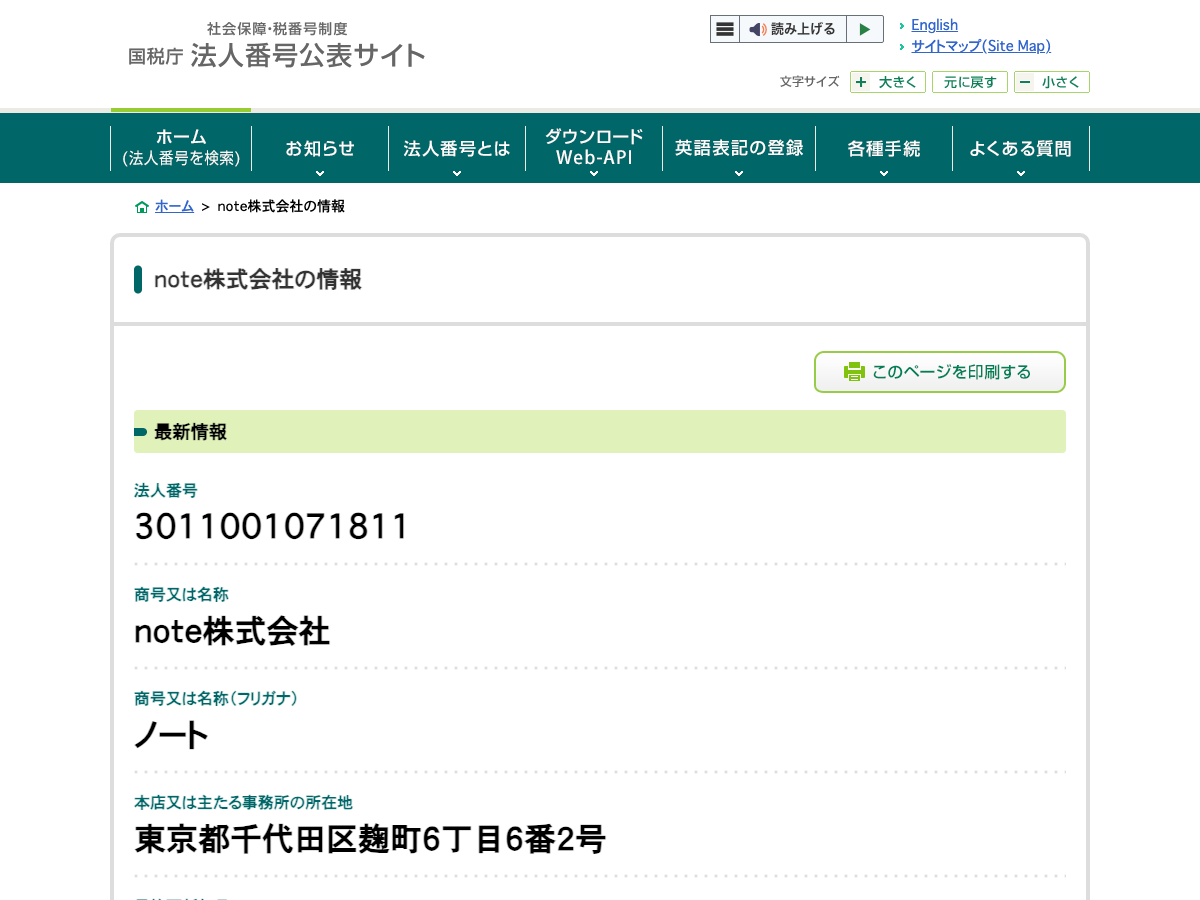Image resolution: width=1200 pixels, height=900 pixels.
Task: Open the よくある質問 menu
Action: [1021, 148]
